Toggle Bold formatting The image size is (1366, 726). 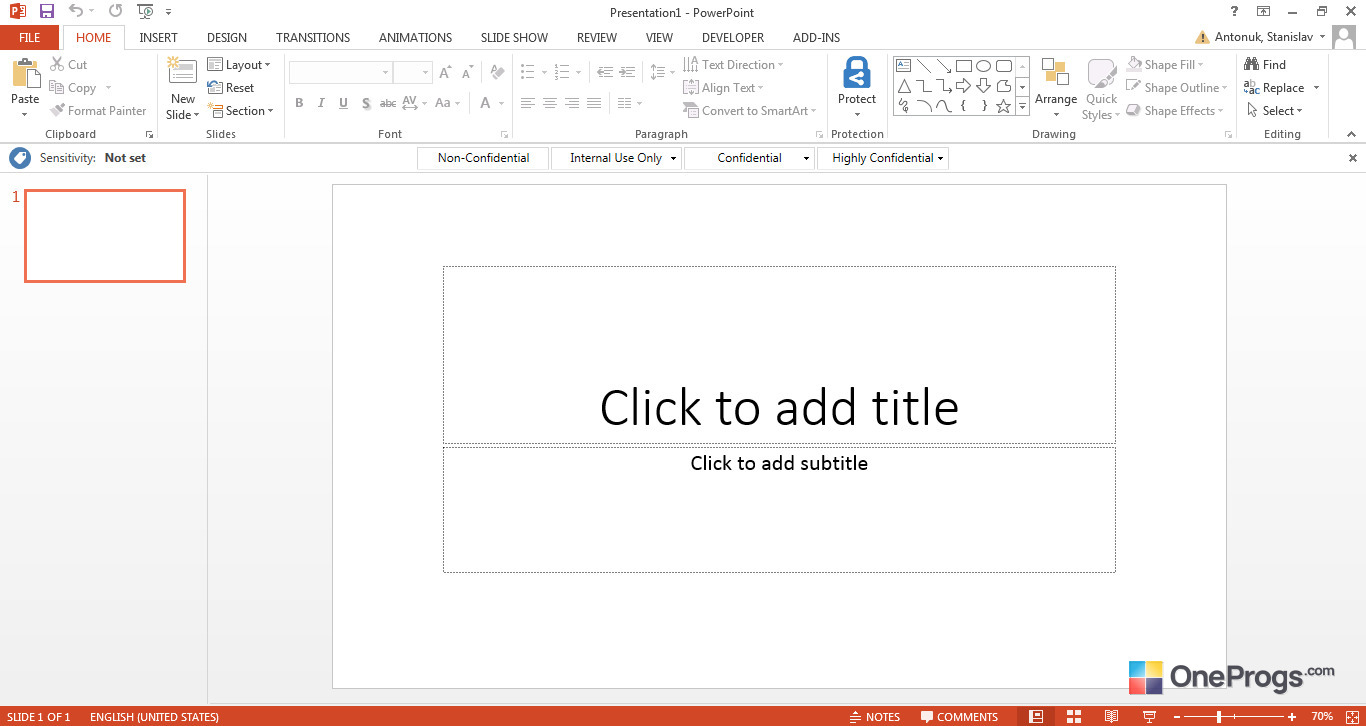[299, 103]
